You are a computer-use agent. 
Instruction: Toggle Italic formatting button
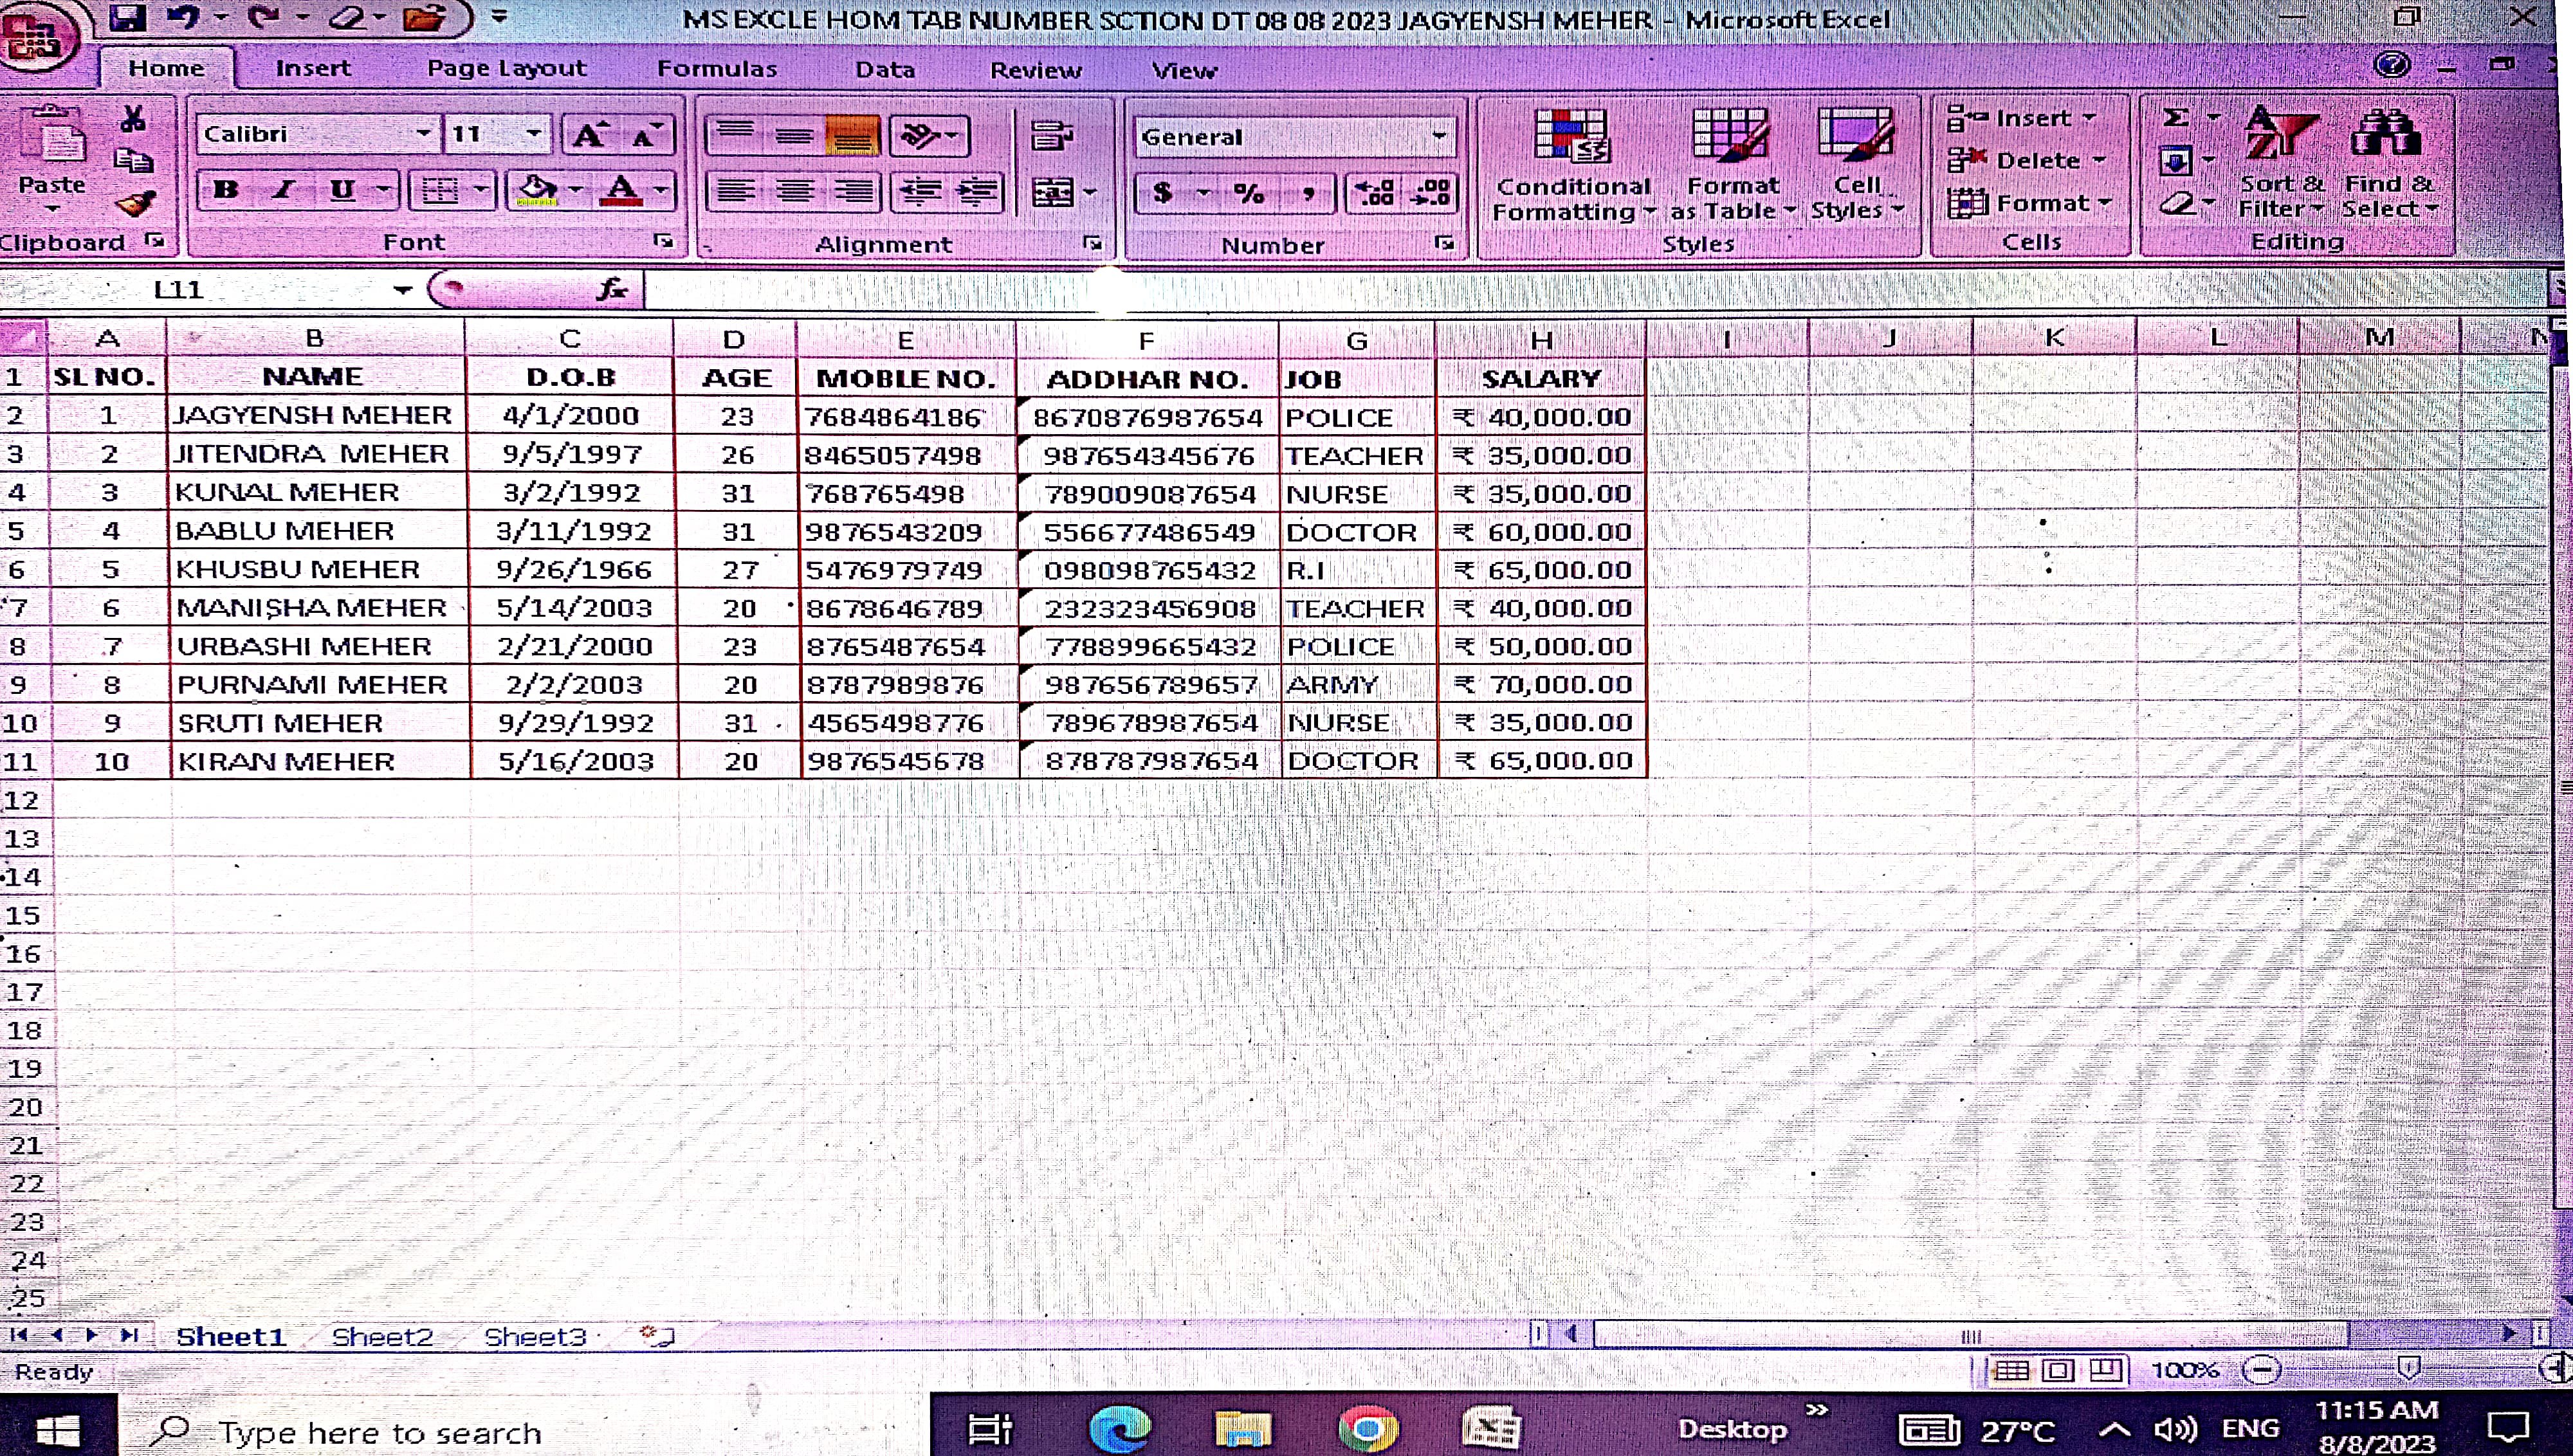[284, 190]
